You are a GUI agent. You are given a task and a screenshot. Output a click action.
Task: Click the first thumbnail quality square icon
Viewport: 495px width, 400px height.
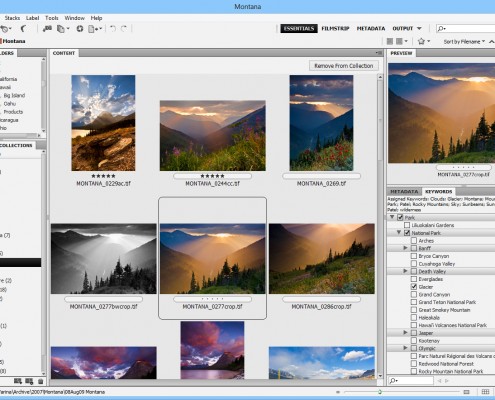coord(390,41)
